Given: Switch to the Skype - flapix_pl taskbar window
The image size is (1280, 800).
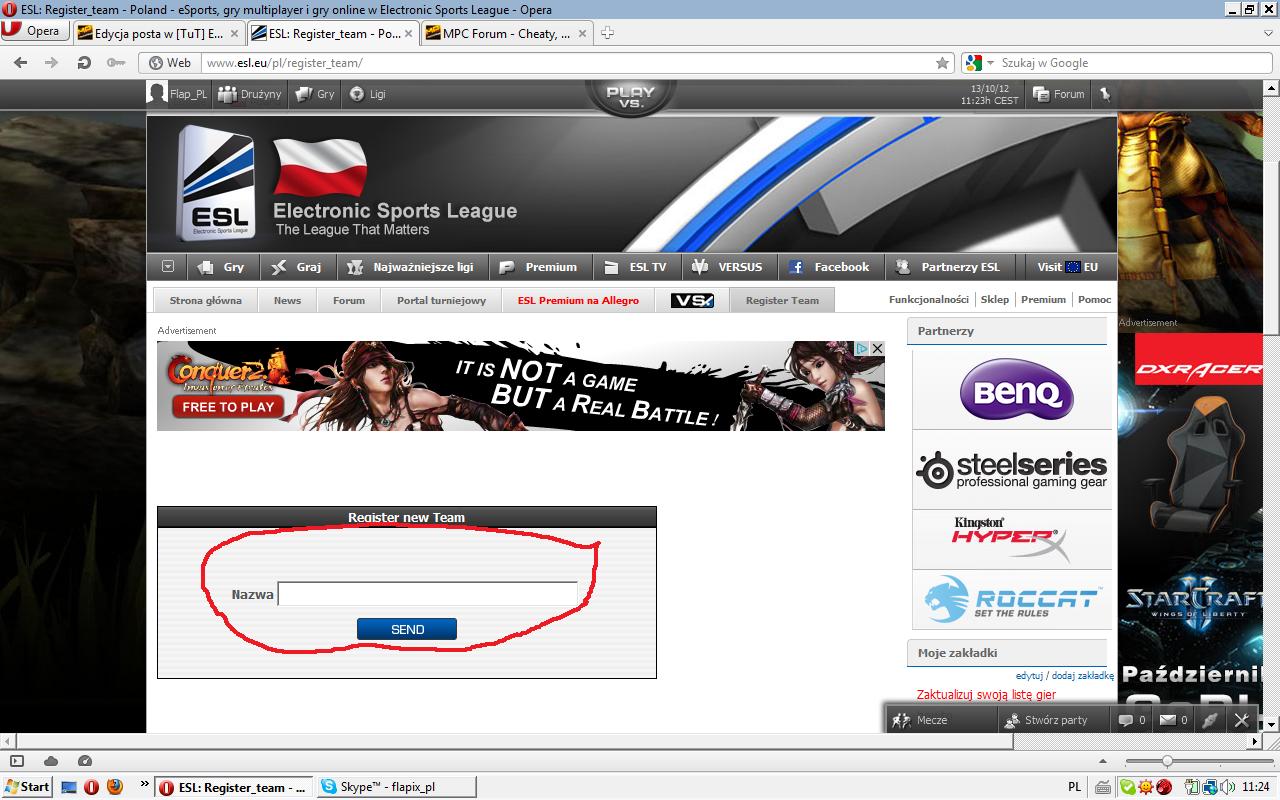Looking at the screenshot, I should (x=394, y=787).
